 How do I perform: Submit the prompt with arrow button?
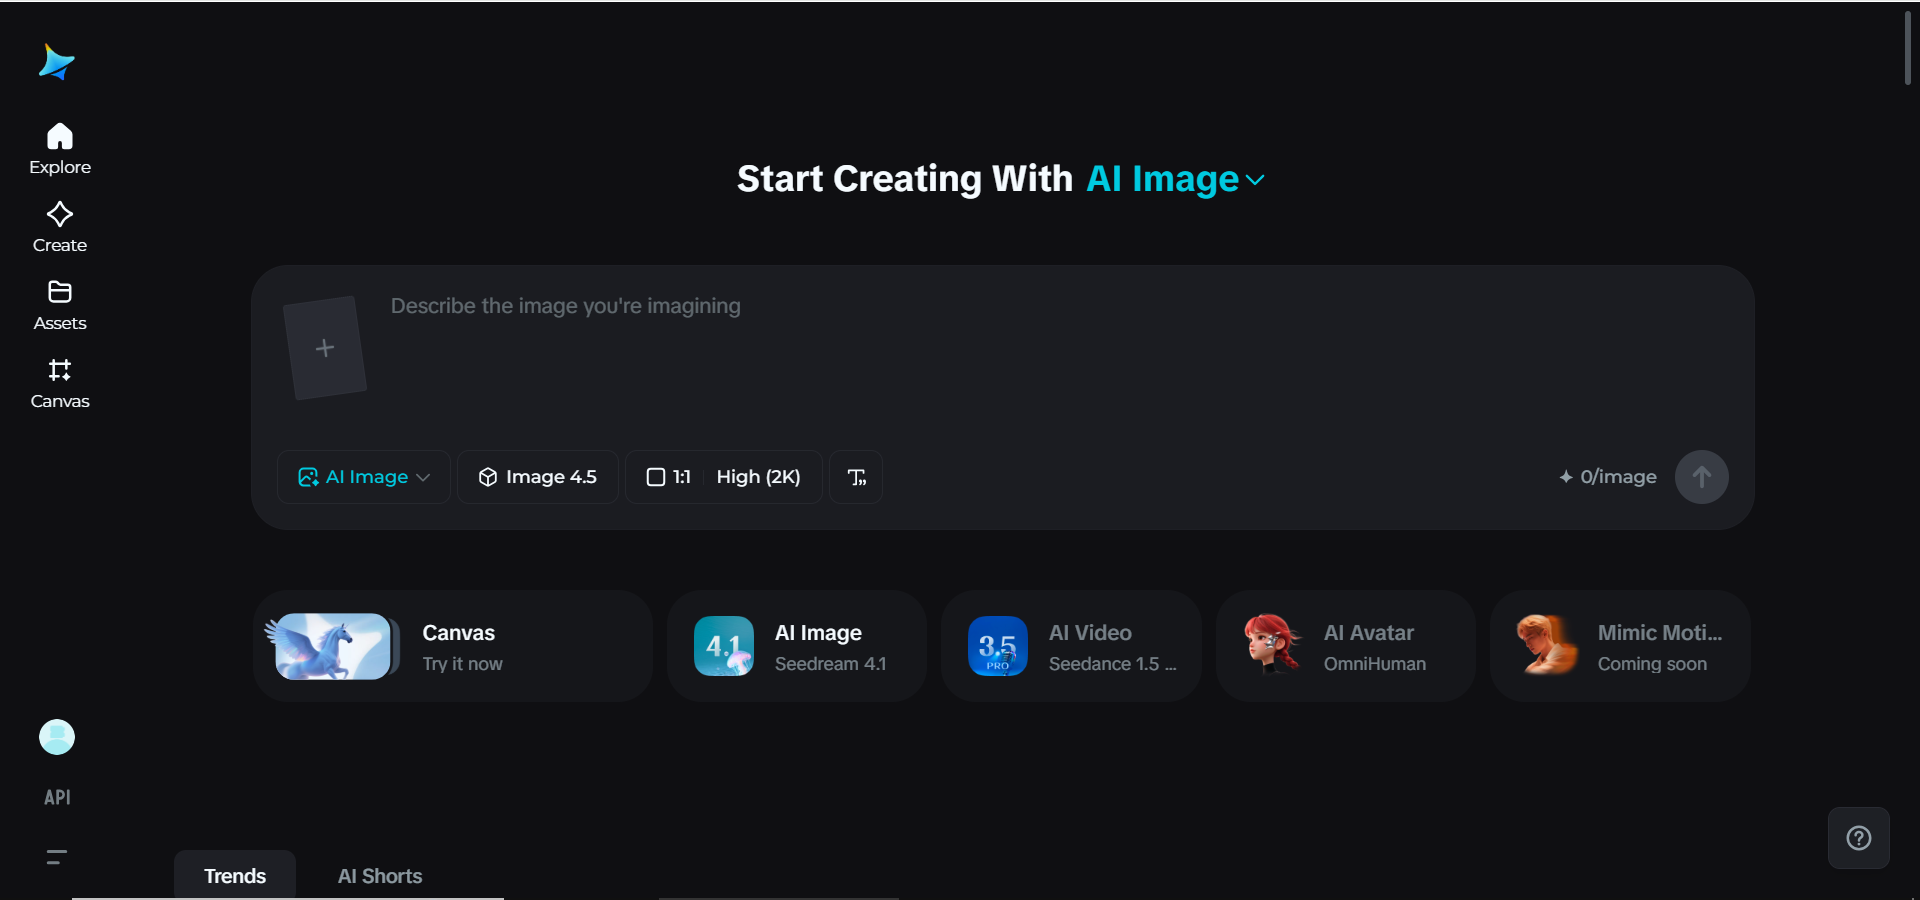pyautogui.click(x=1701, y=477)
